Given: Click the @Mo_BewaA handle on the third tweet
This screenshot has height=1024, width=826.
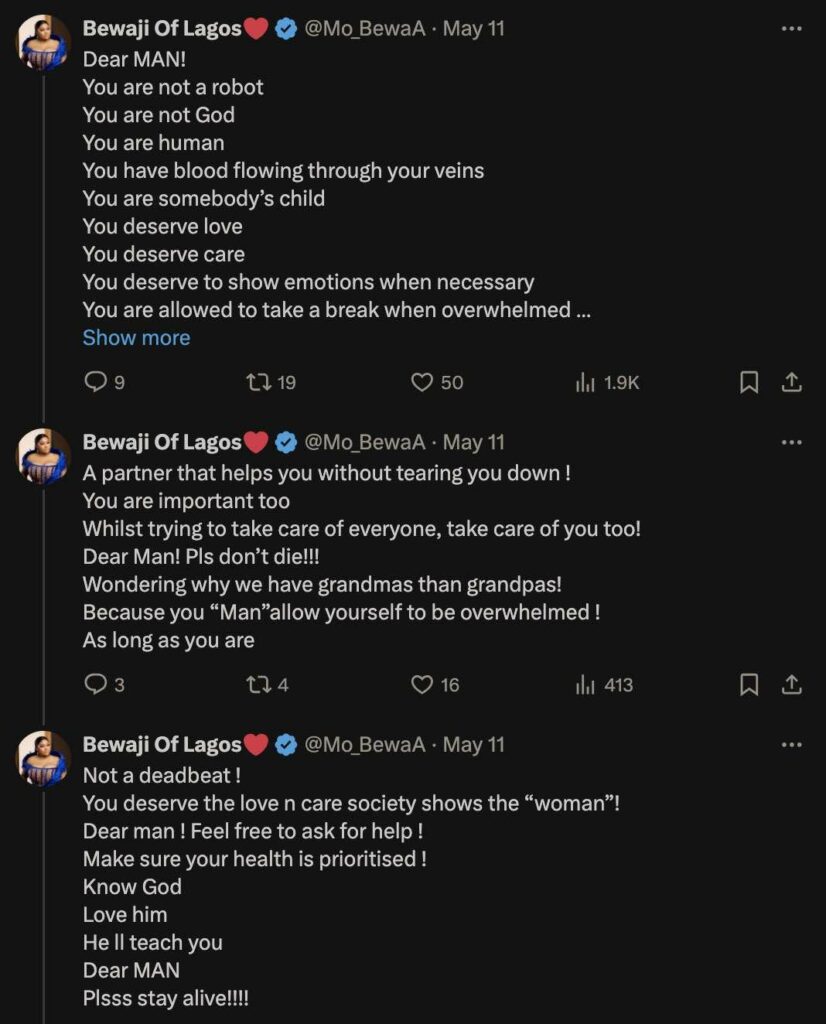Looking at the screenshot, I should [x=365, y=745].
